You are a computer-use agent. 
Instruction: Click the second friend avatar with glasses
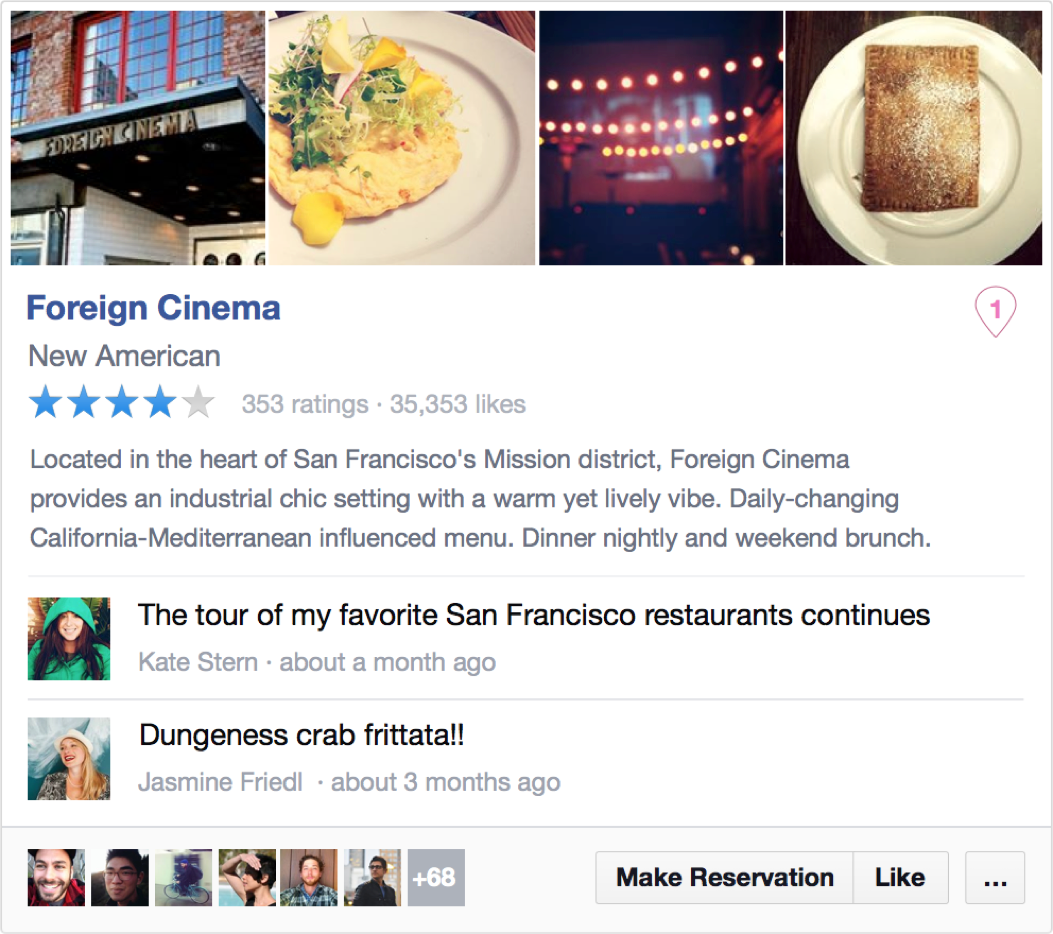click(x=120, y=877)
